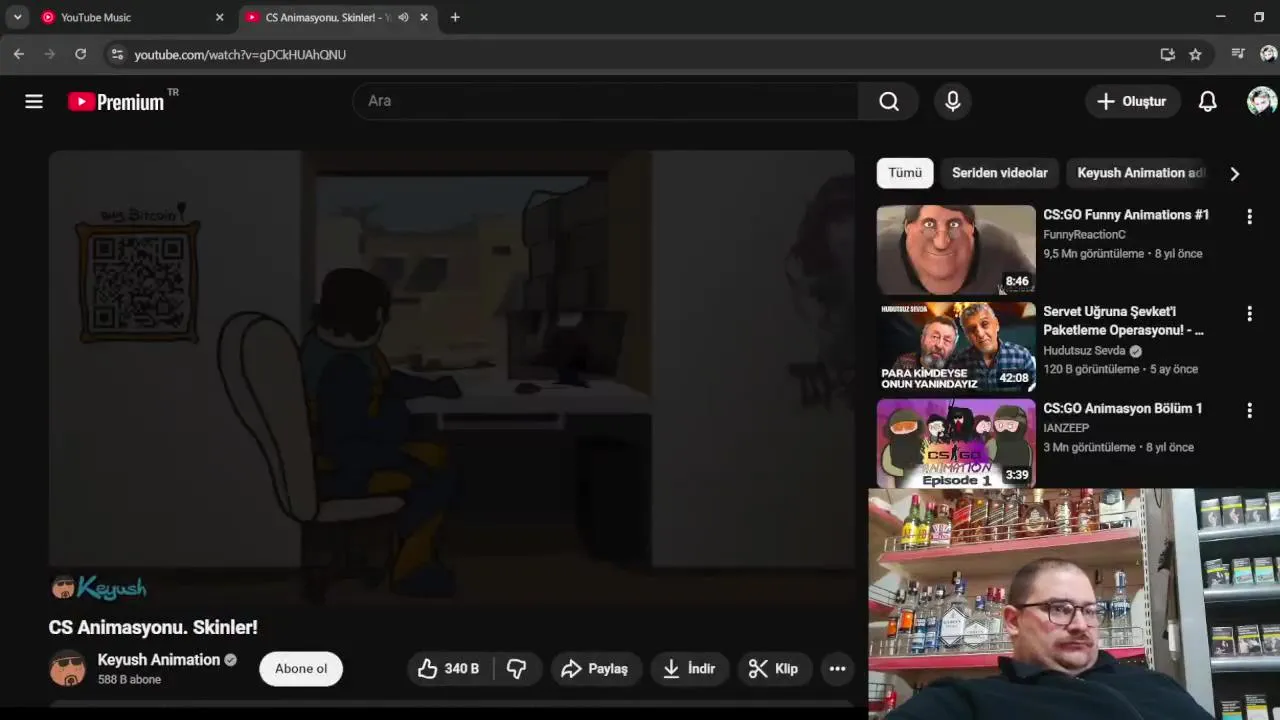Screen dimensions: 1280x720
Task: Open Servet Uğruna Şevket'i Paketleme title
Action: click(1123, 321)
